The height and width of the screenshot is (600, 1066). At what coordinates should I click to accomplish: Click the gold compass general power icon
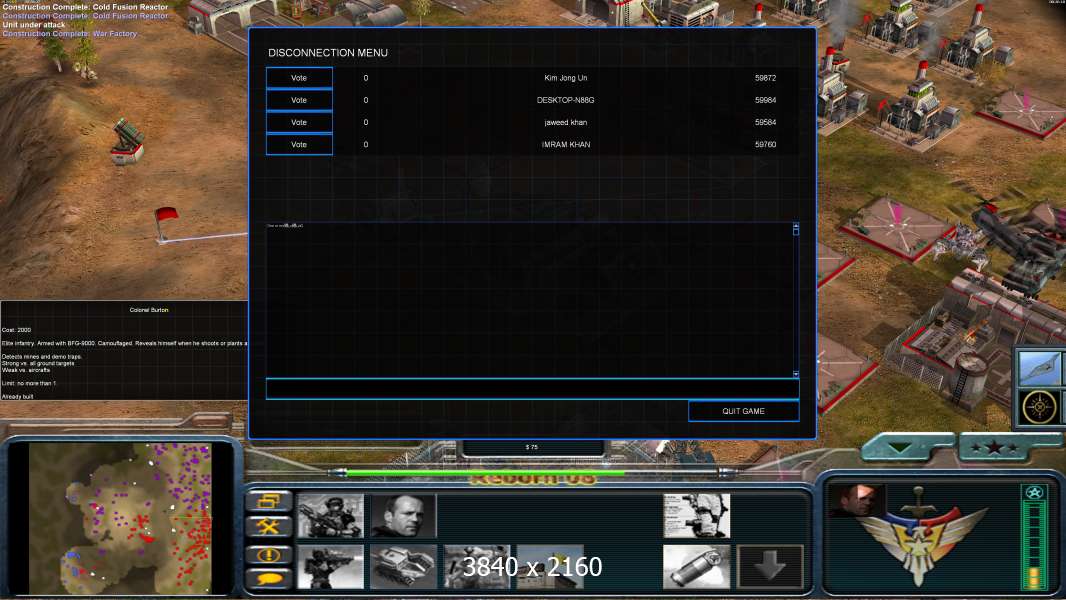[1039, 406]
